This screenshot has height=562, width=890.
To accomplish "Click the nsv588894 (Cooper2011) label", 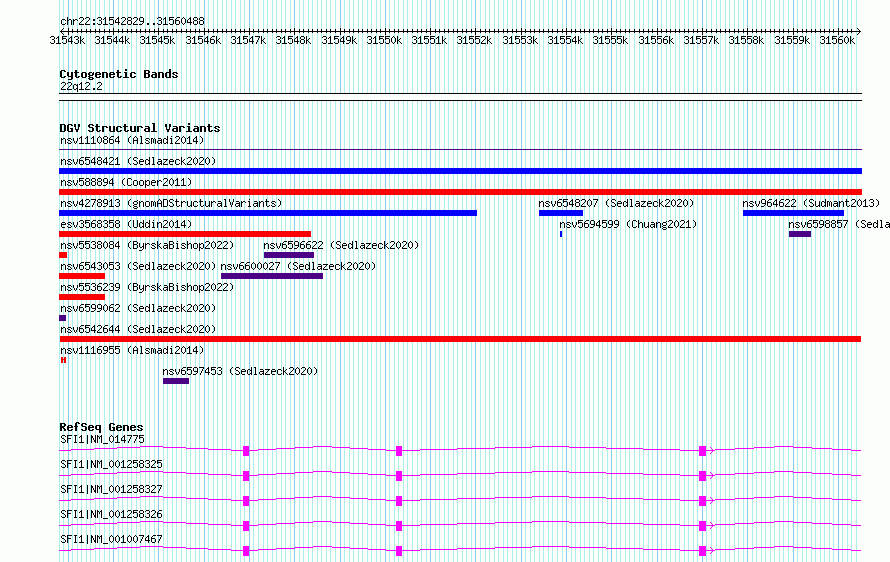I will (126, 182).
